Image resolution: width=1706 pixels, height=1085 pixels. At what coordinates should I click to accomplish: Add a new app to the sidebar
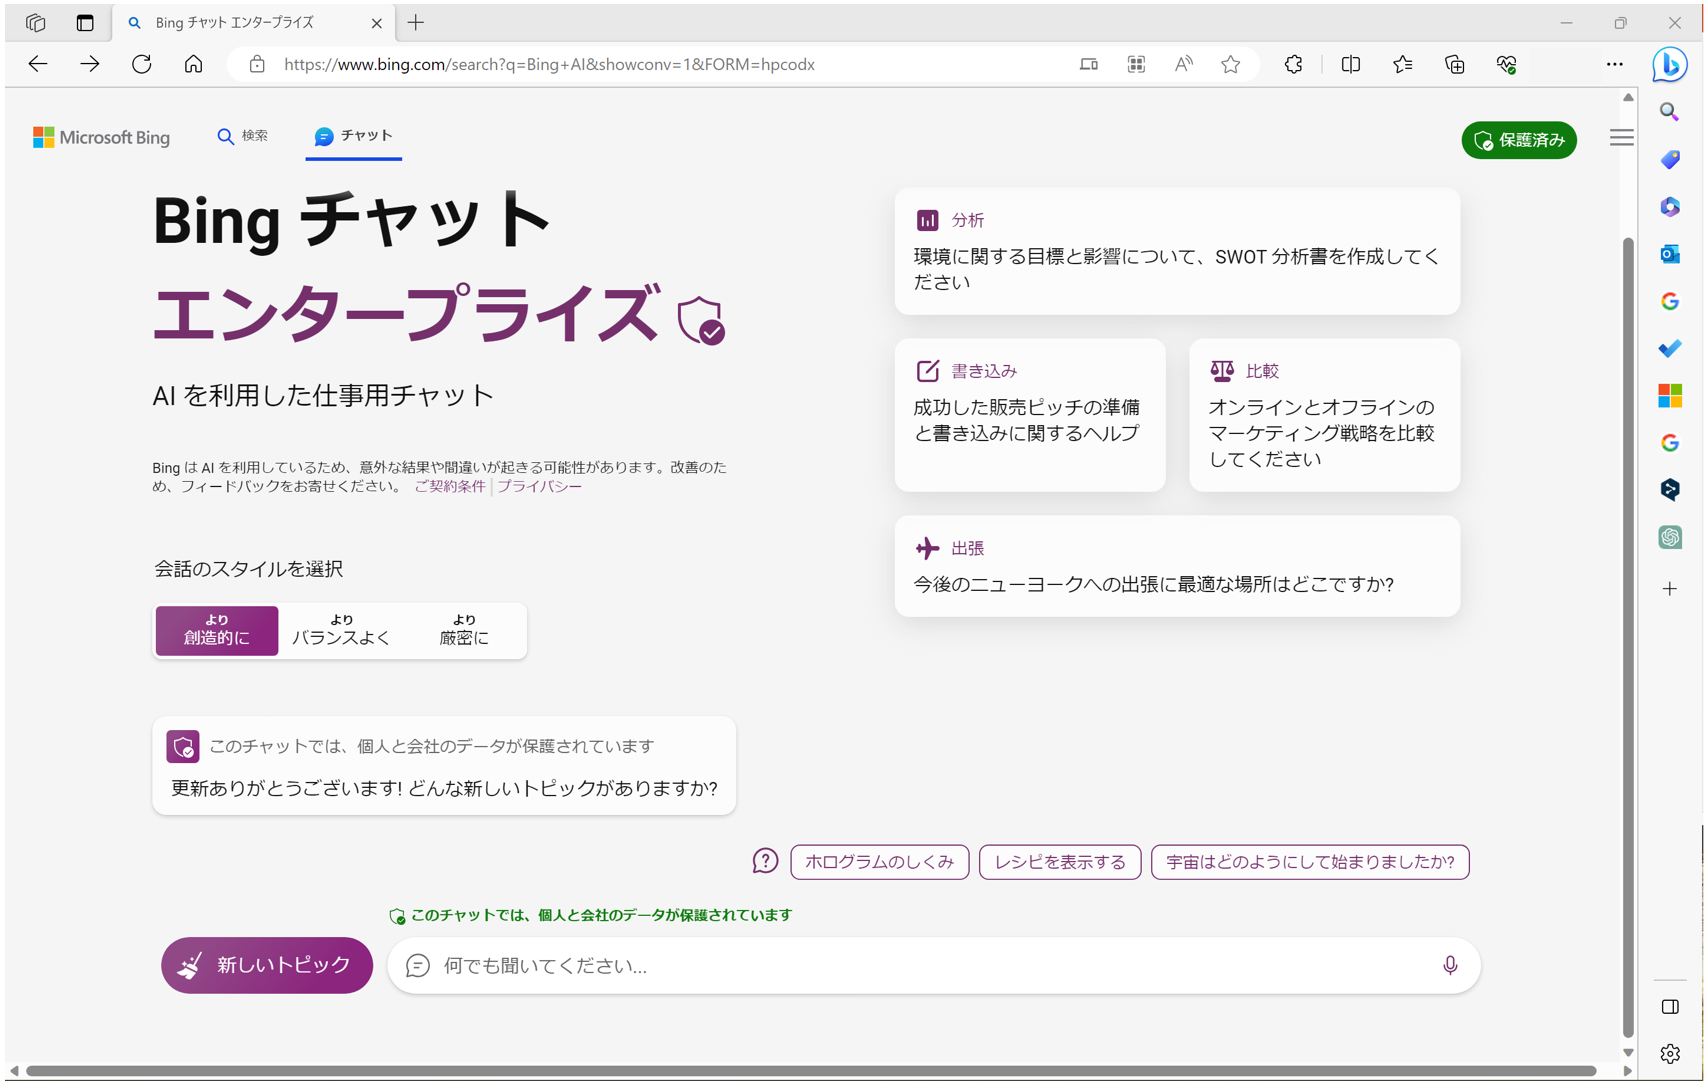pos(1669,589)
